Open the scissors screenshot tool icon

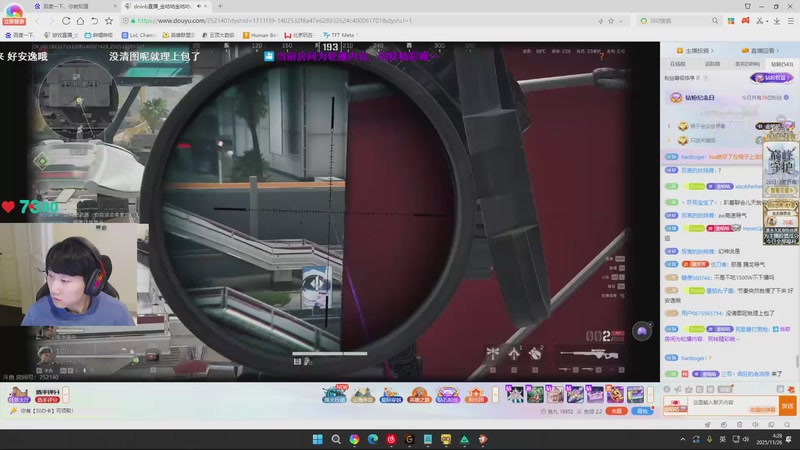point(760,21)
